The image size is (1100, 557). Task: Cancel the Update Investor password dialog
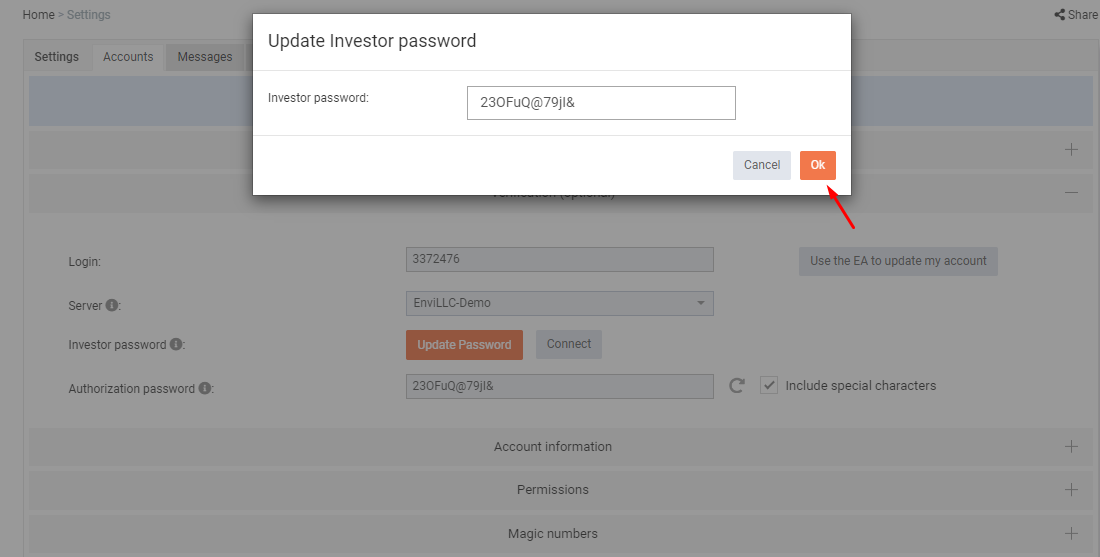[x=762, y=165]
